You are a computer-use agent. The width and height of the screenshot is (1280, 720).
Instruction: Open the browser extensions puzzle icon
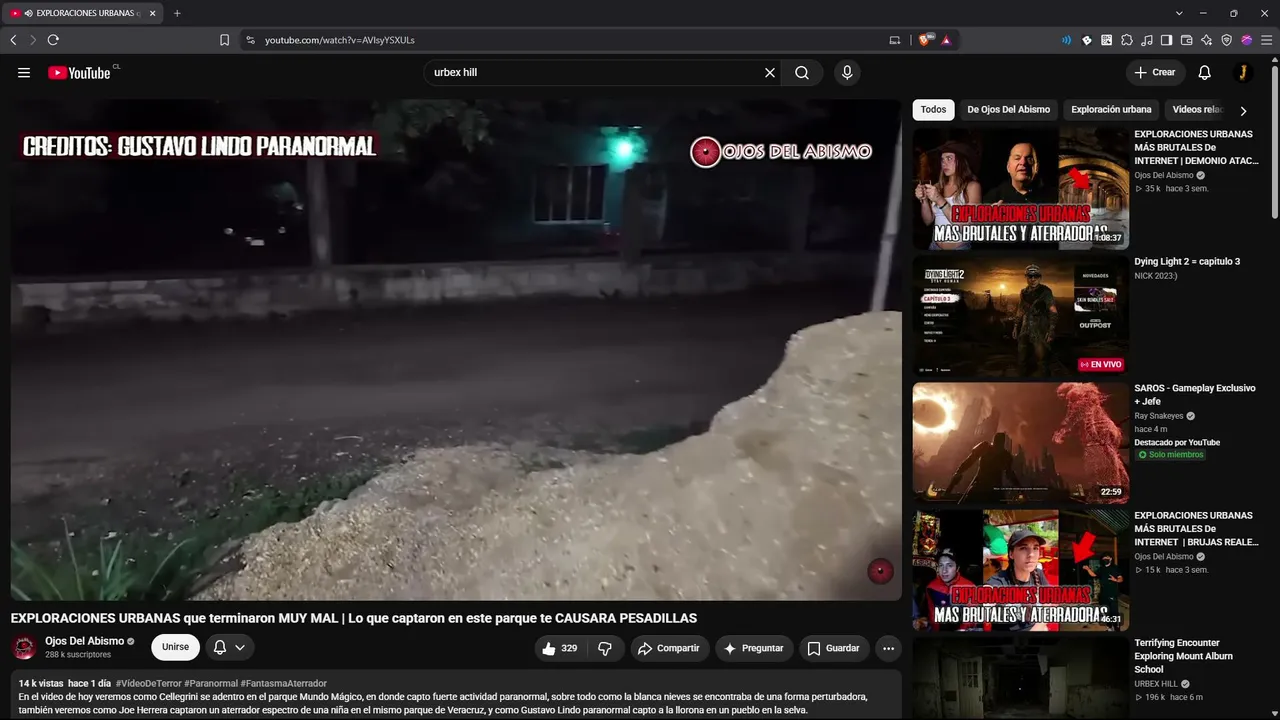pyautogui.click(x=1127, y=40)
